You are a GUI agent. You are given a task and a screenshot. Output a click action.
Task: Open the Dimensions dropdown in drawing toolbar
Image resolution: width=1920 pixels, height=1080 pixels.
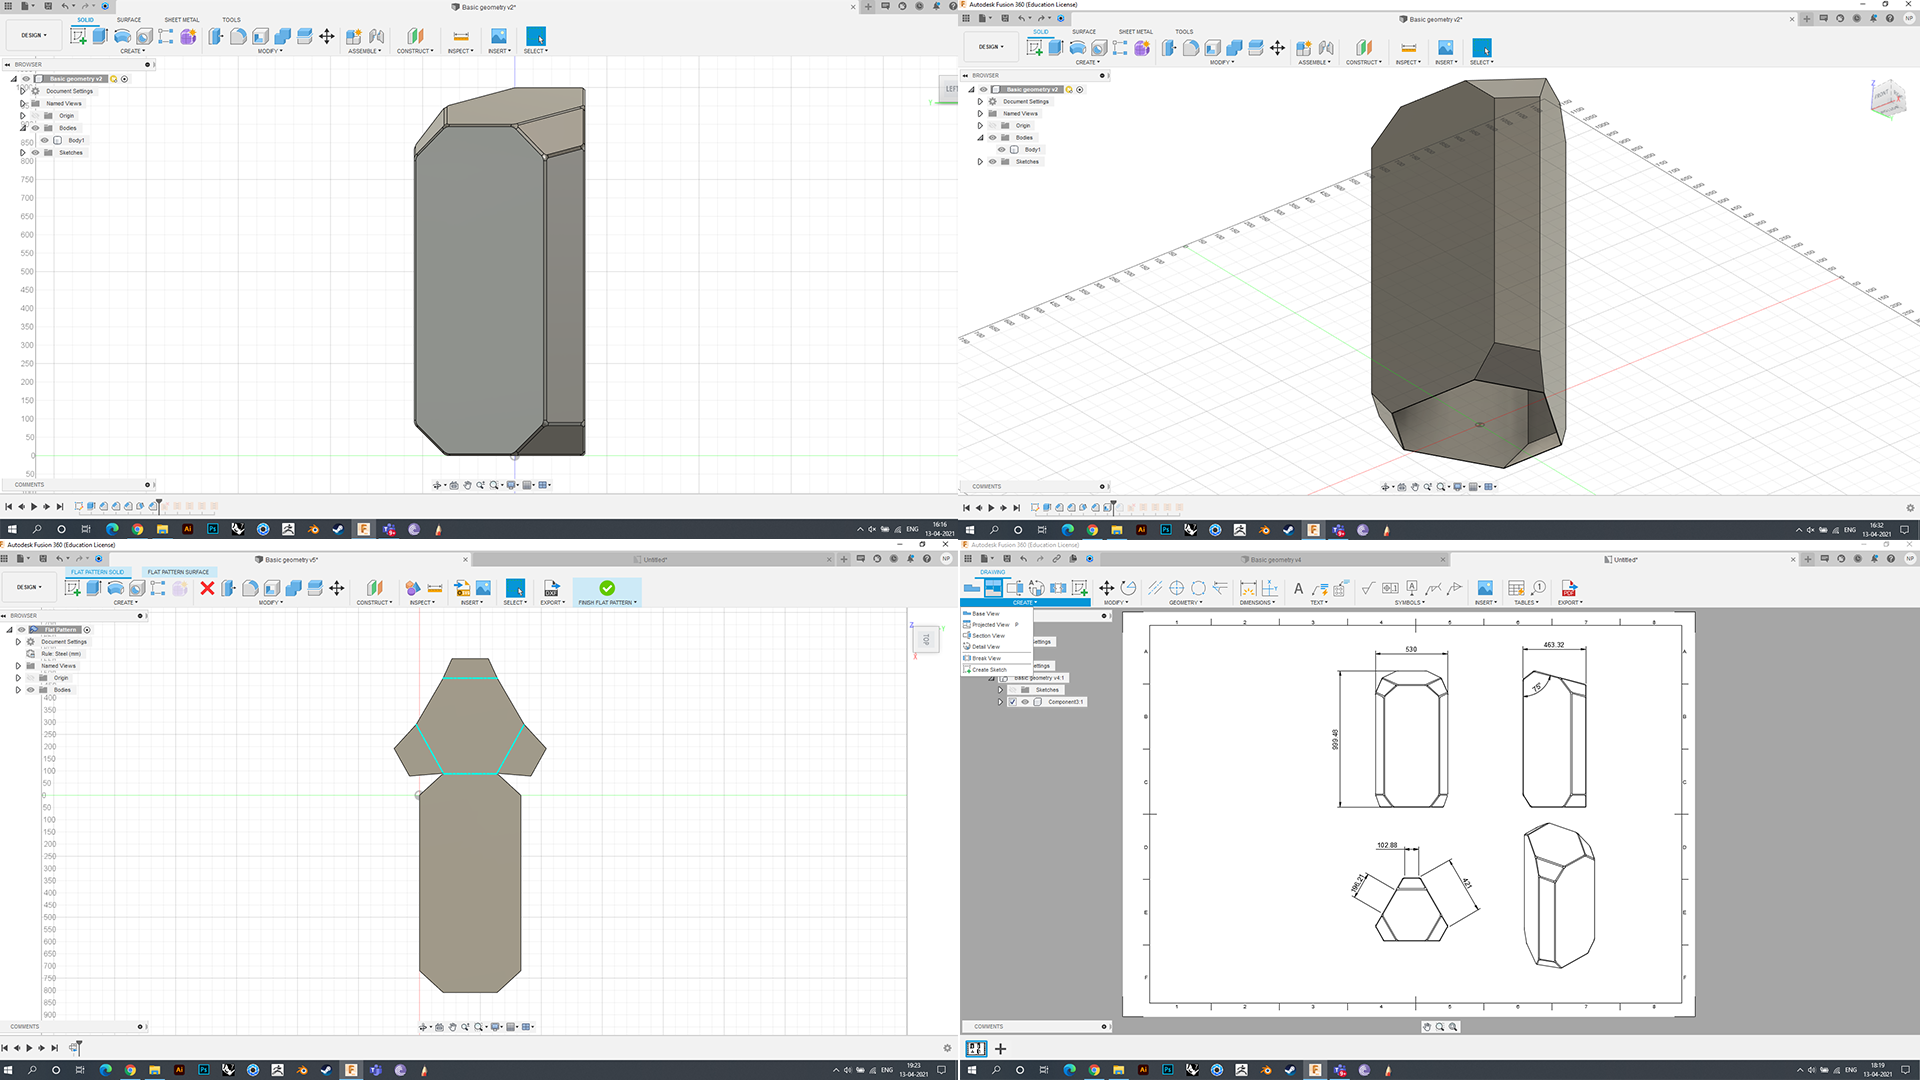click(1257, 603)
